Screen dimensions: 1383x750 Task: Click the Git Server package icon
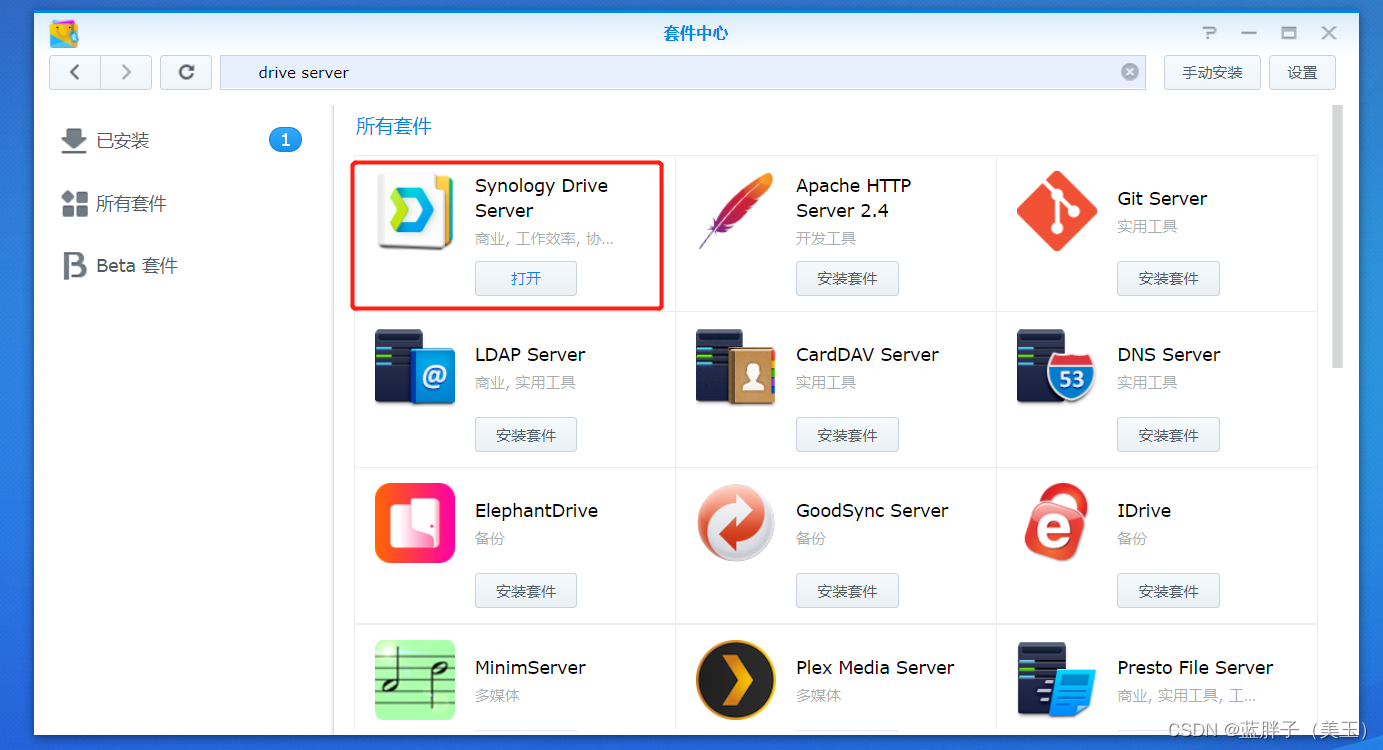(1057, 211)
